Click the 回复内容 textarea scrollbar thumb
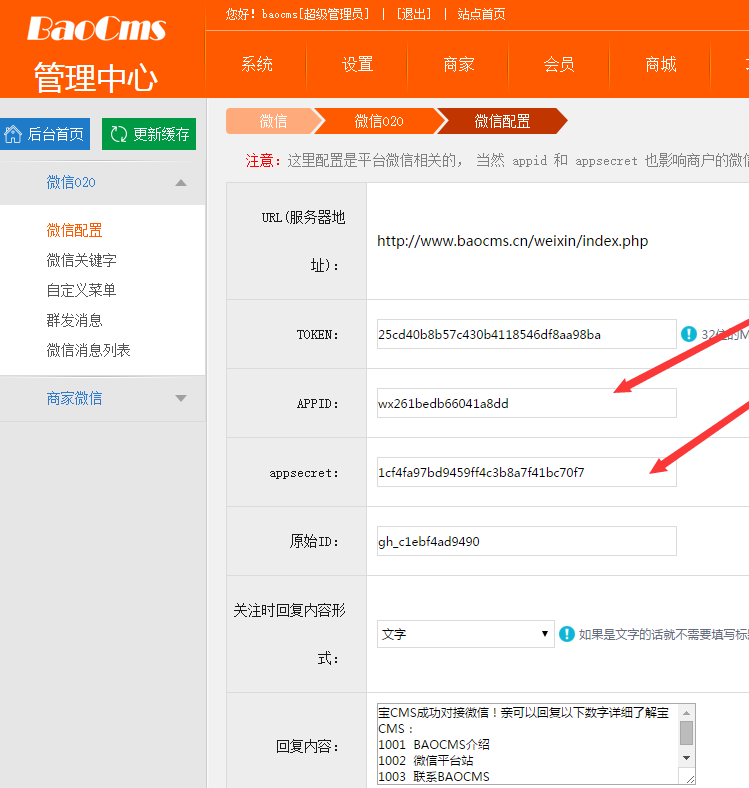 (x=687, y=733)
